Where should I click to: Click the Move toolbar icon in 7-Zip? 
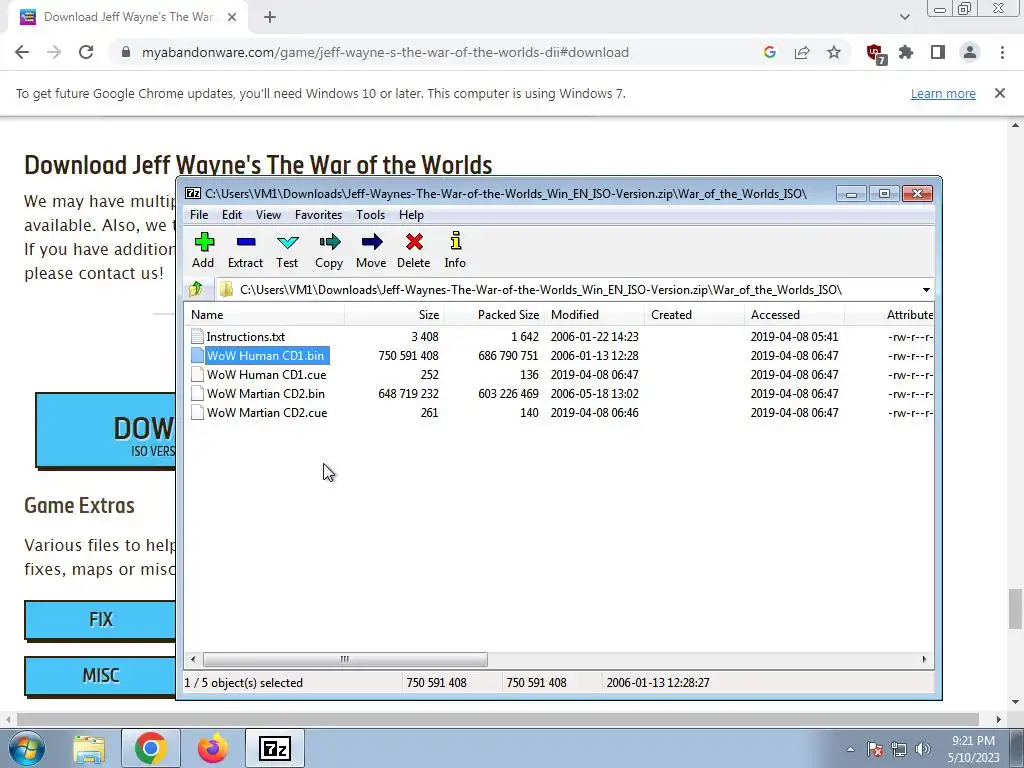(x=371, y=250)
